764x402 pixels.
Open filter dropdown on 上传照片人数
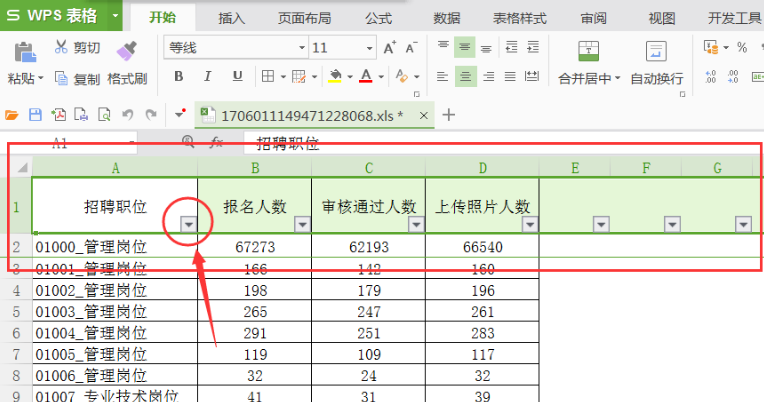pyautogui.click(x=530, y=225)
